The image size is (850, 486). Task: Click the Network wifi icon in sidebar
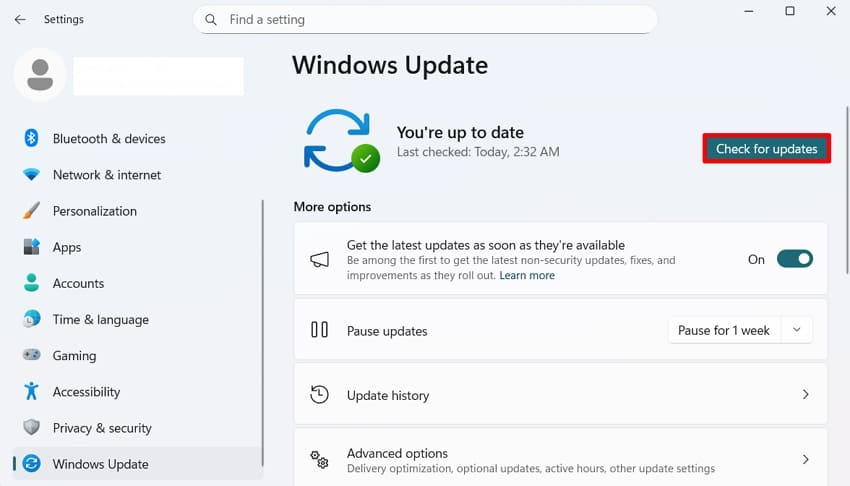point(31,174)
